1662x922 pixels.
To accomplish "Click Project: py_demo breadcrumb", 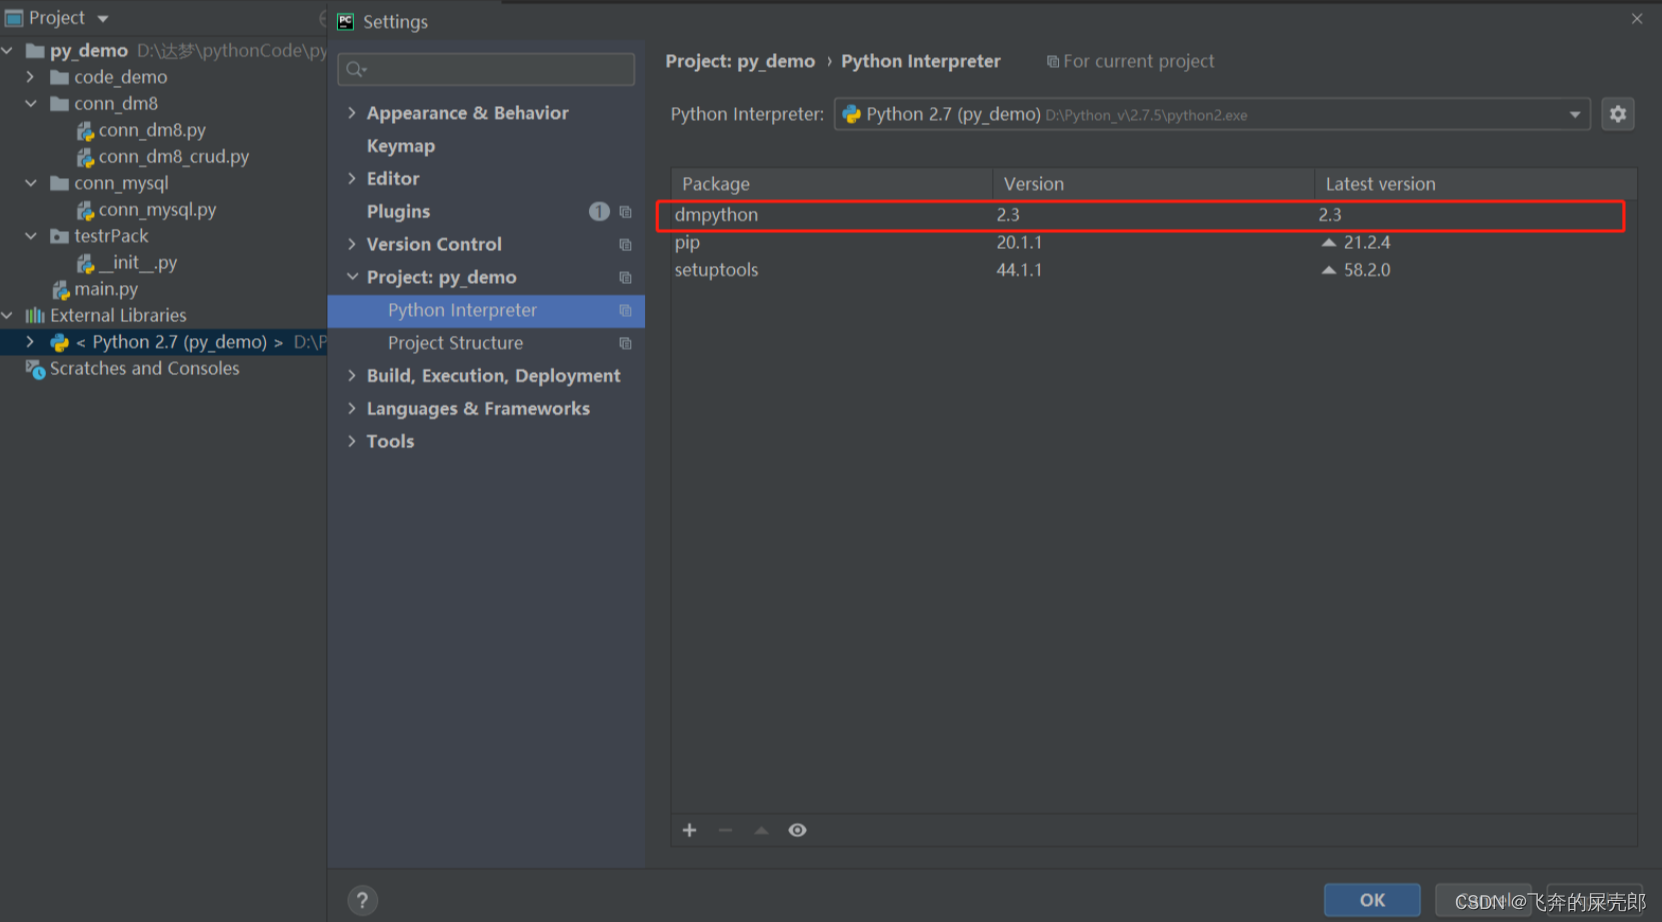I will pos(740,61).
